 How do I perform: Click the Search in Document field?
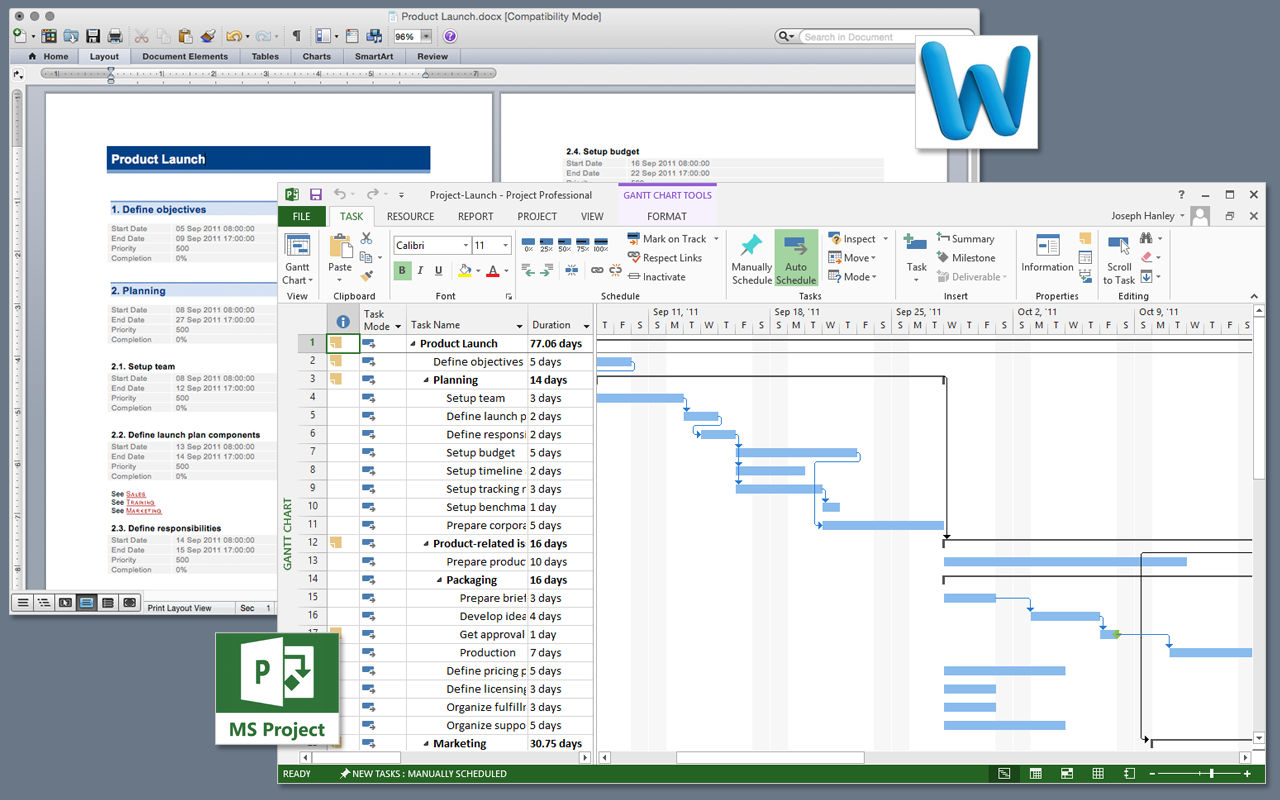(858, 37)
